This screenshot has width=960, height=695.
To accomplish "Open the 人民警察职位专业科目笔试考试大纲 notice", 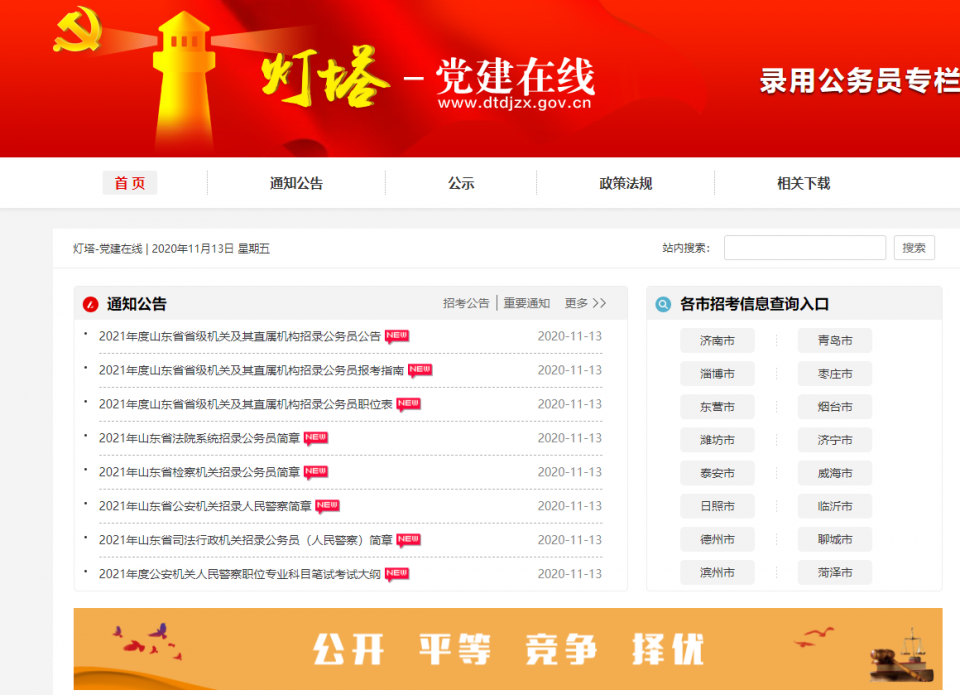I will (x=240, y=574).
